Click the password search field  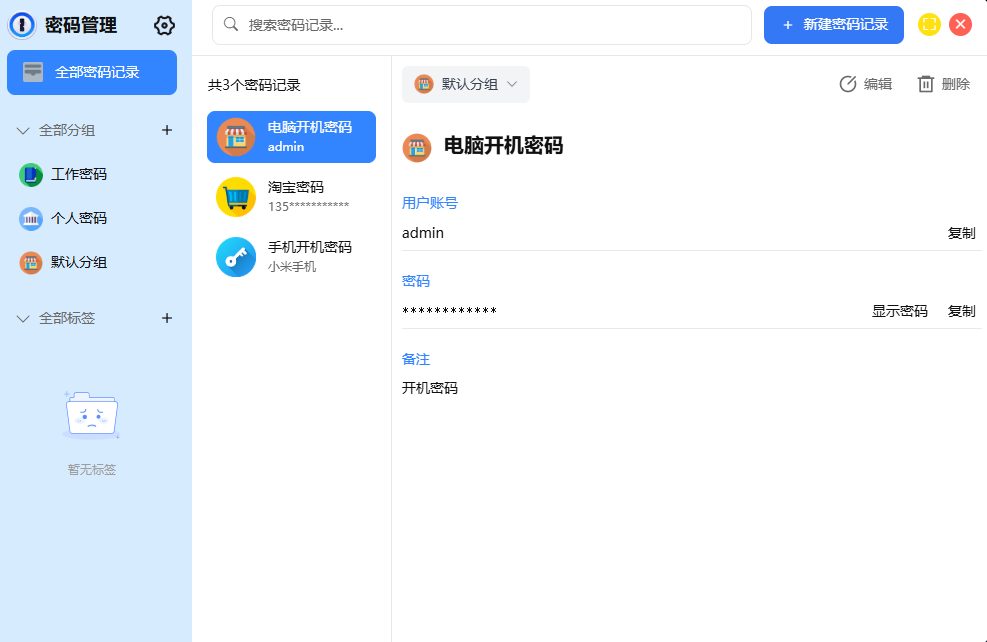[x=482, y=25]
